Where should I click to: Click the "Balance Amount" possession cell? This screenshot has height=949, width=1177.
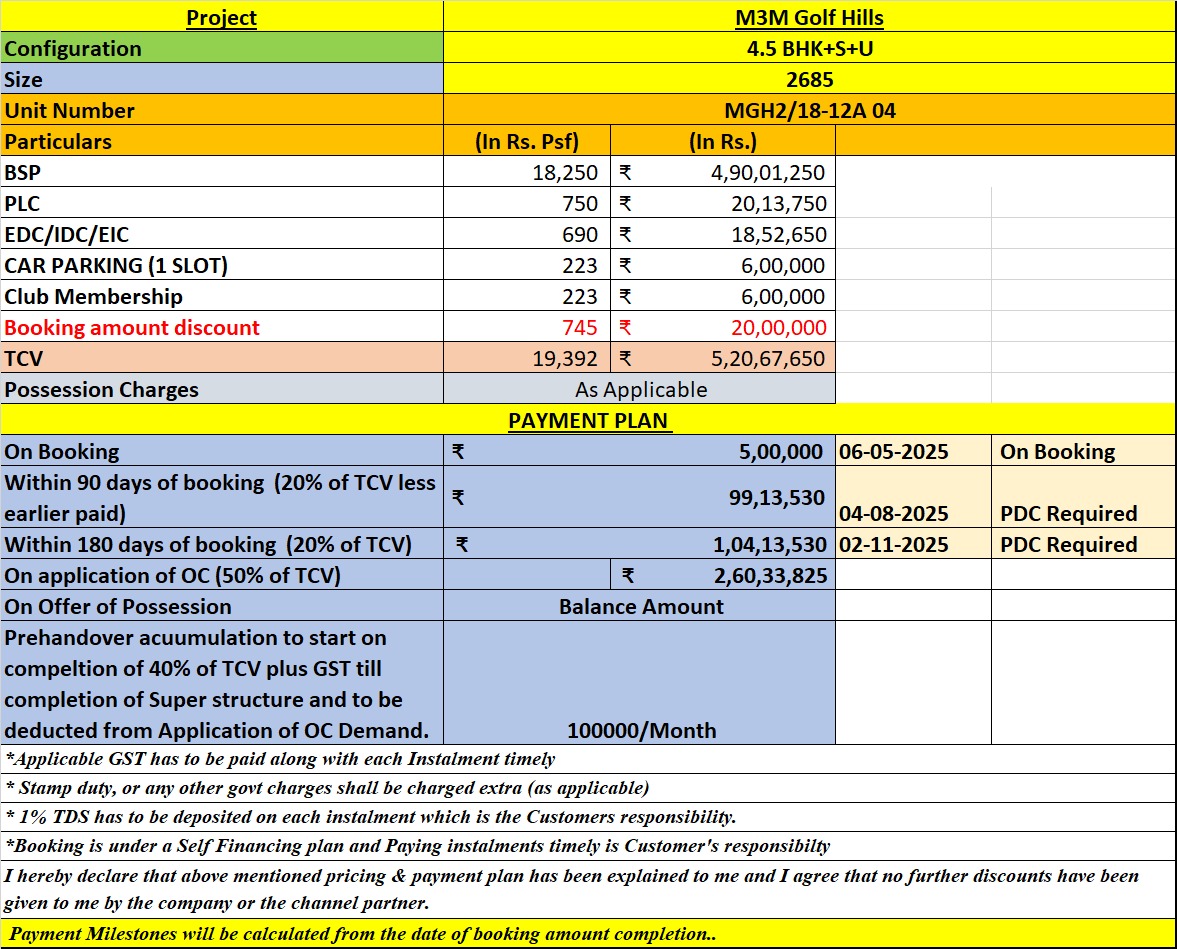pyautogui.click(x=640, y=606)
